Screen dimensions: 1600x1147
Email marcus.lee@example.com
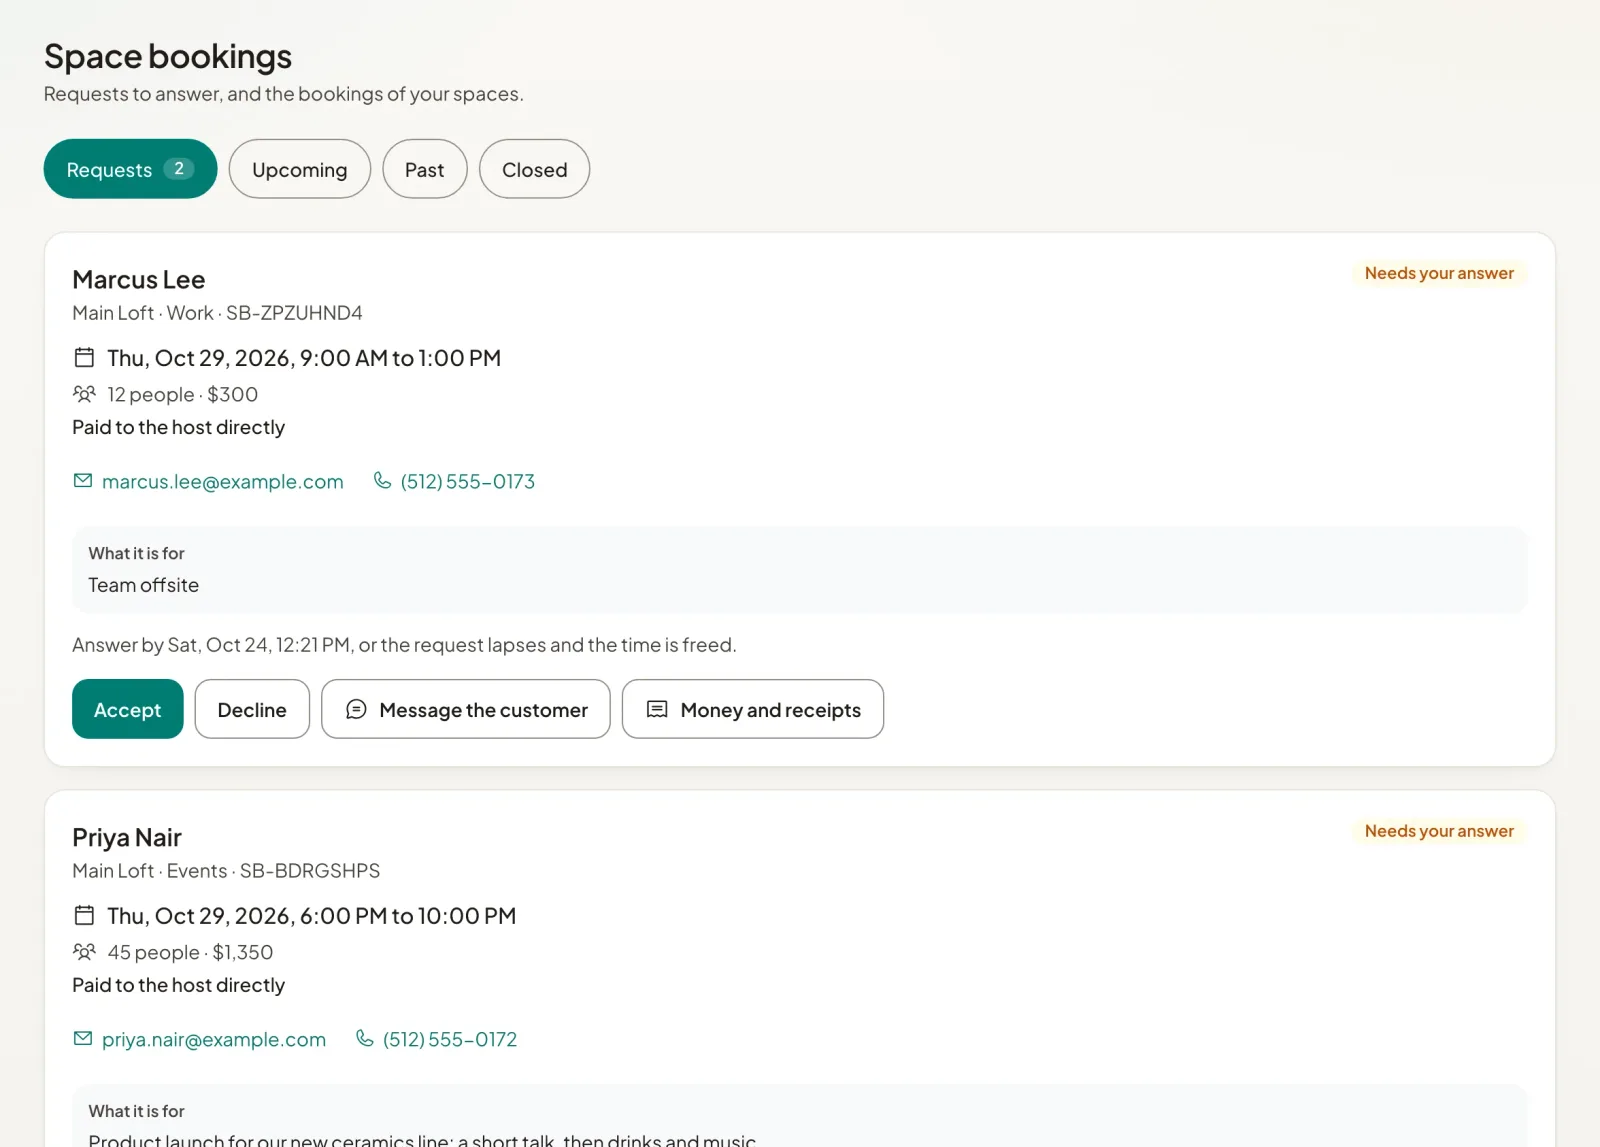tap(223, 482)
